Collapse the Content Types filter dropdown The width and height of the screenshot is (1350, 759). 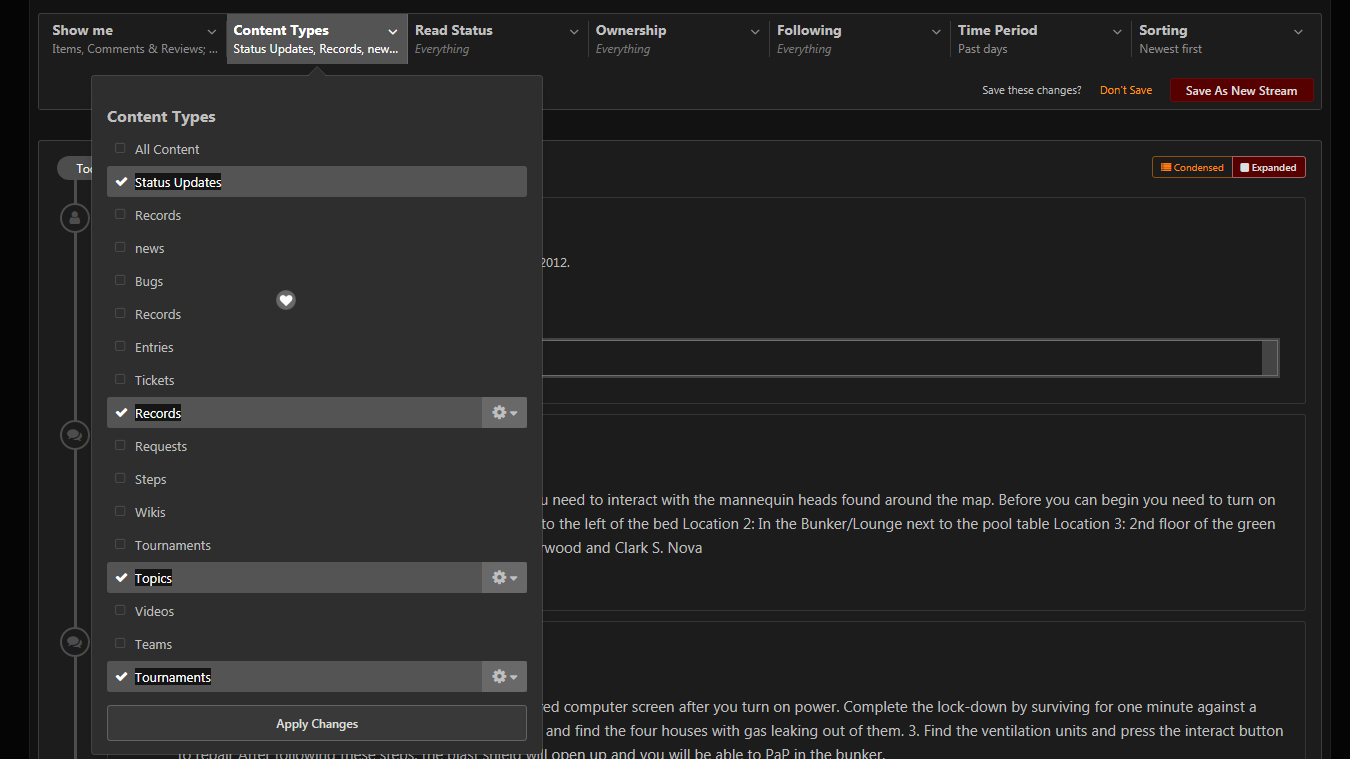[x=317, y=39]
